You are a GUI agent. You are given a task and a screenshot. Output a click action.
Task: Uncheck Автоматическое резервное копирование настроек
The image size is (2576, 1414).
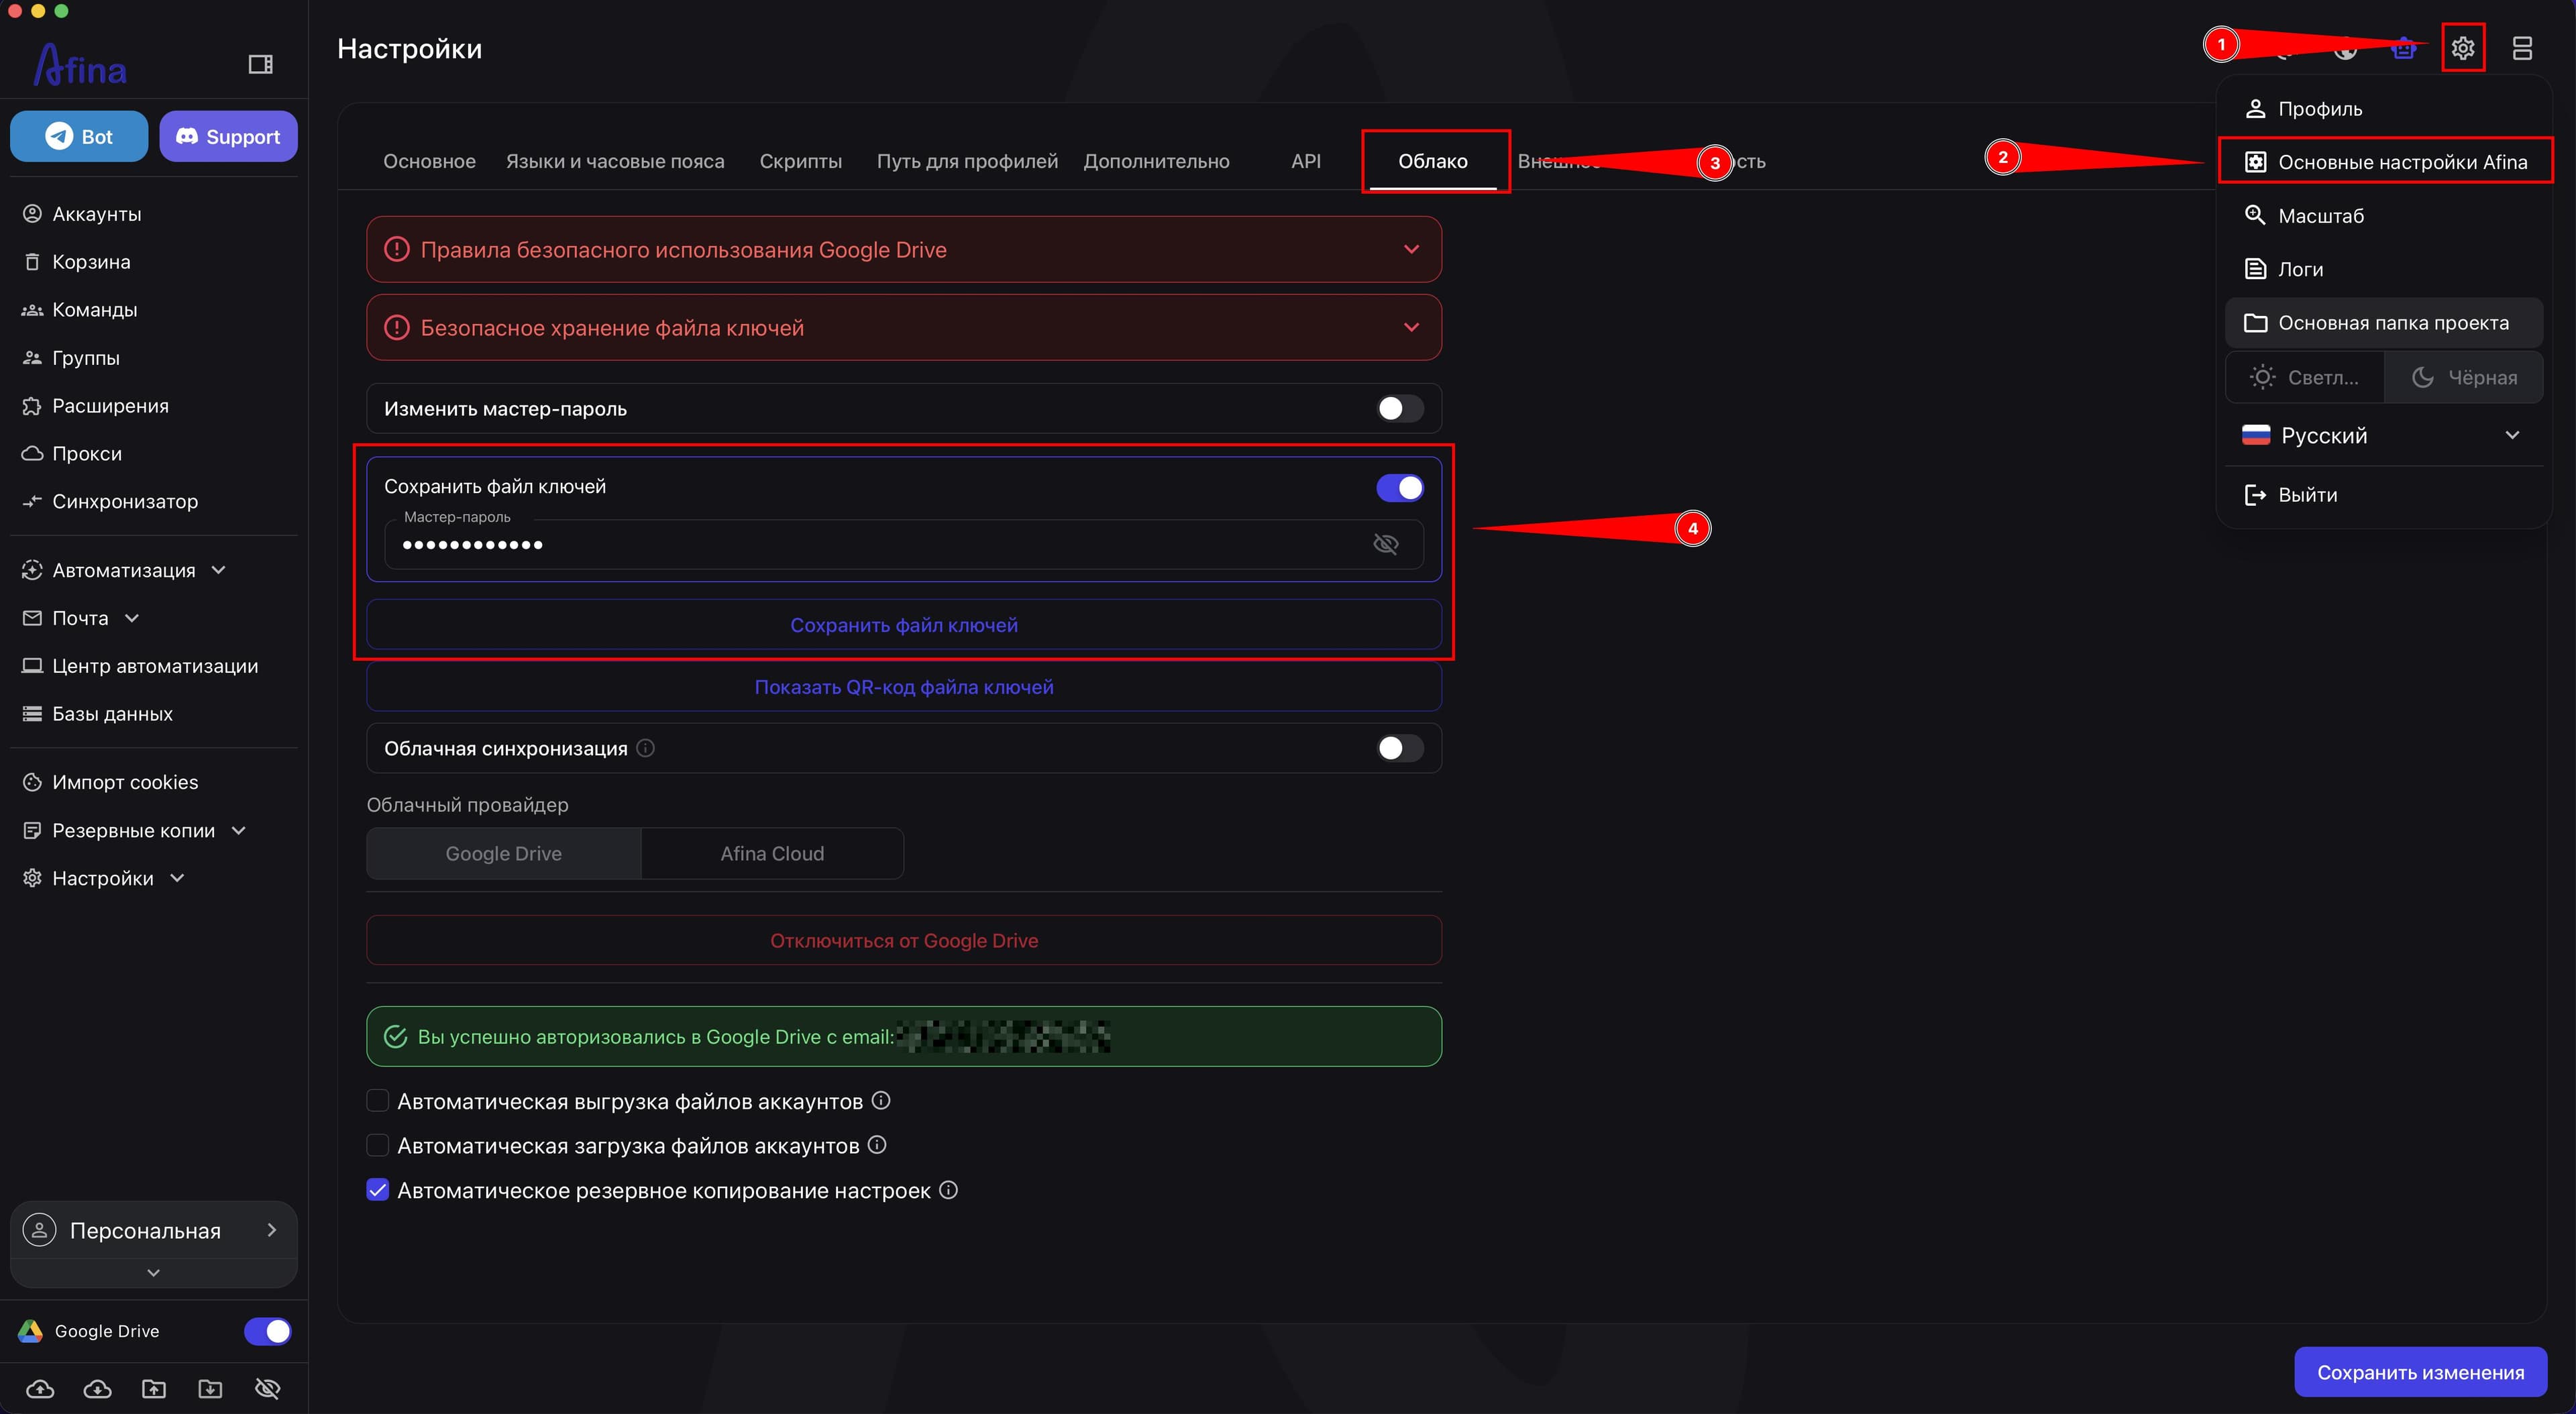pyautogui.click(x=377, y=1190)
